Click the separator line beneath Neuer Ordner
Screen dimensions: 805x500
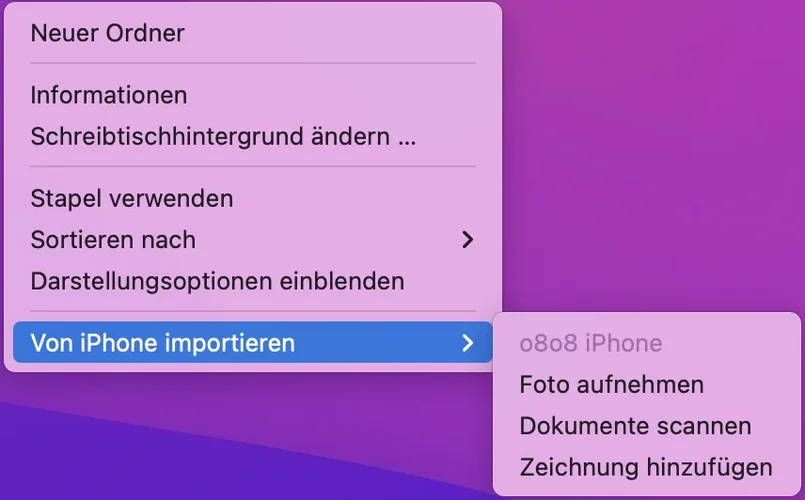point(253,64)
